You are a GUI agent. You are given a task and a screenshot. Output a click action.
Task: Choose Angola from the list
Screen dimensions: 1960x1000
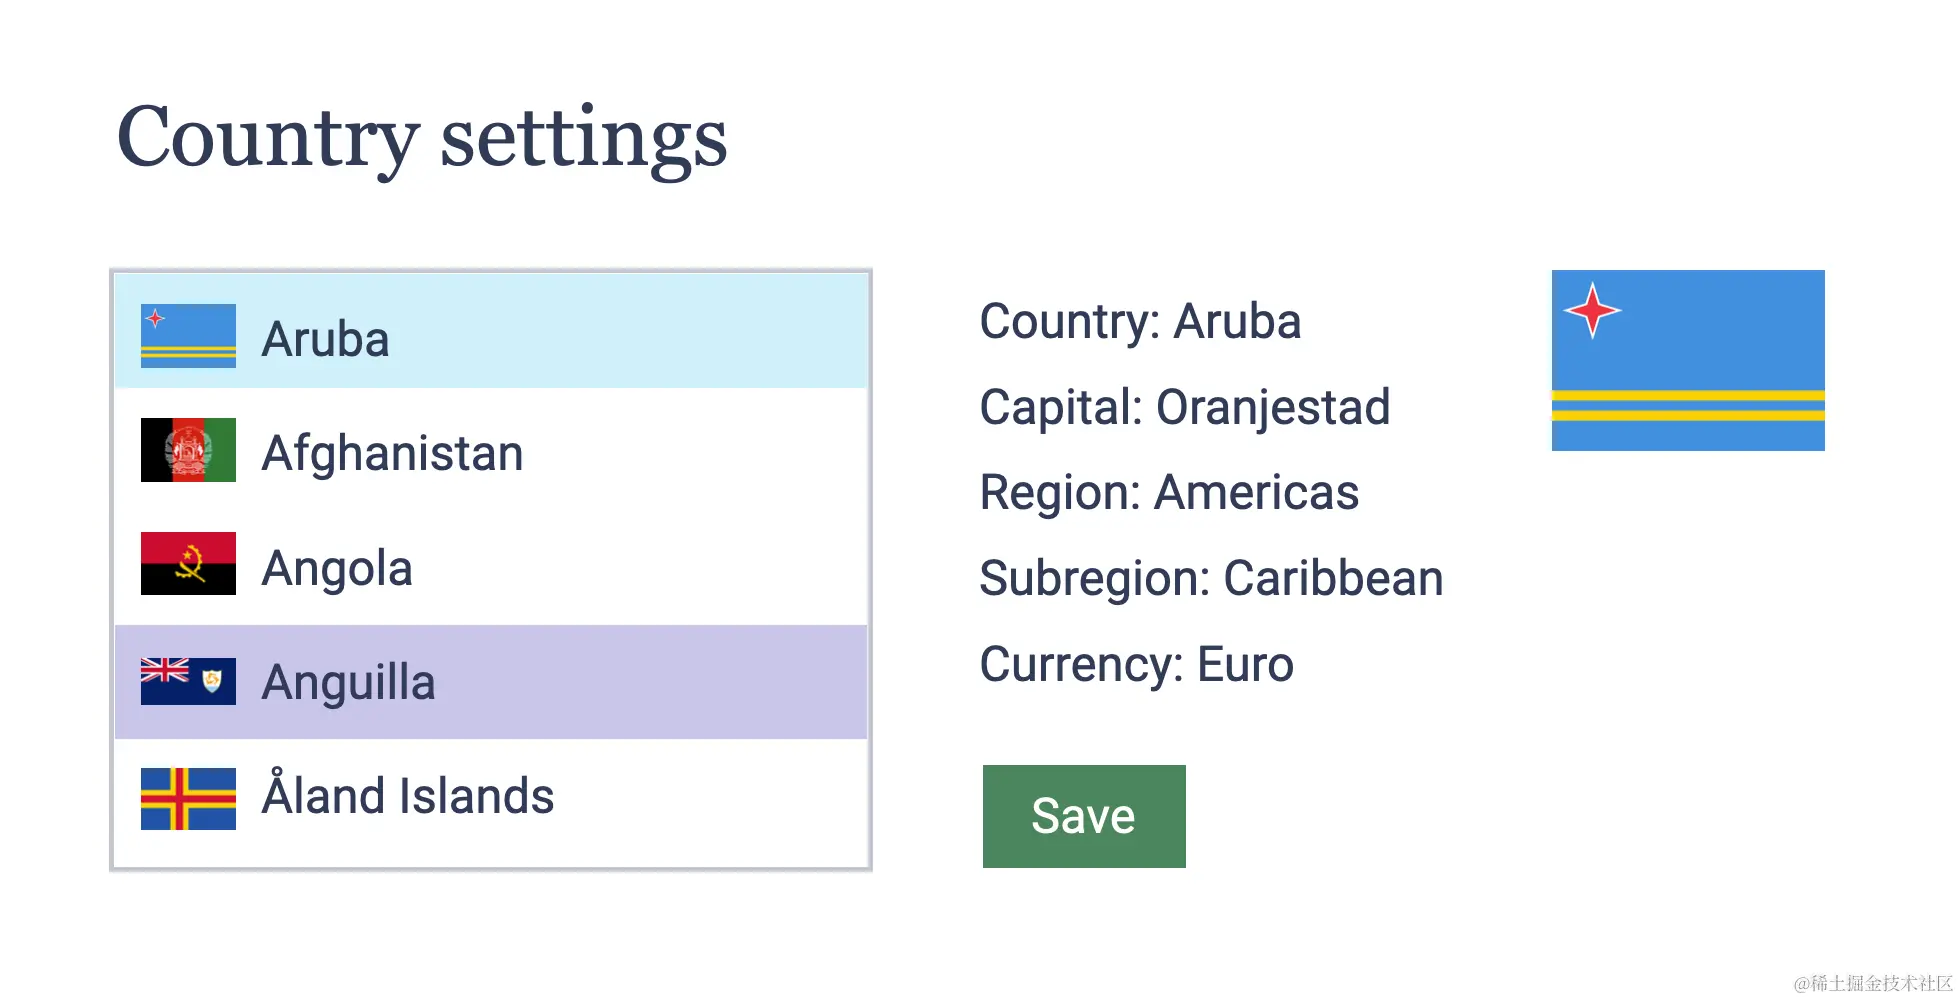[337, 568]
